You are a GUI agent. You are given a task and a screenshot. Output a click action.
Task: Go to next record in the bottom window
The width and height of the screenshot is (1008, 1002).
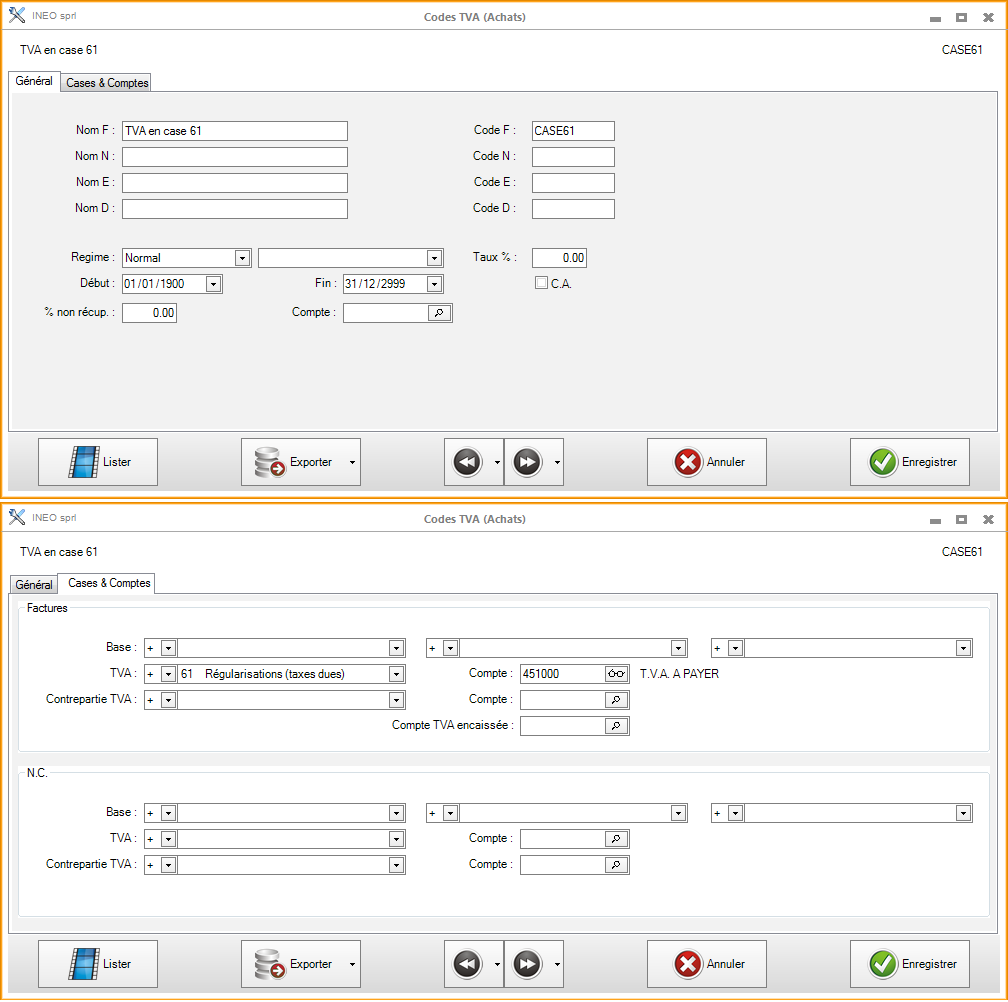coord(527,964)
